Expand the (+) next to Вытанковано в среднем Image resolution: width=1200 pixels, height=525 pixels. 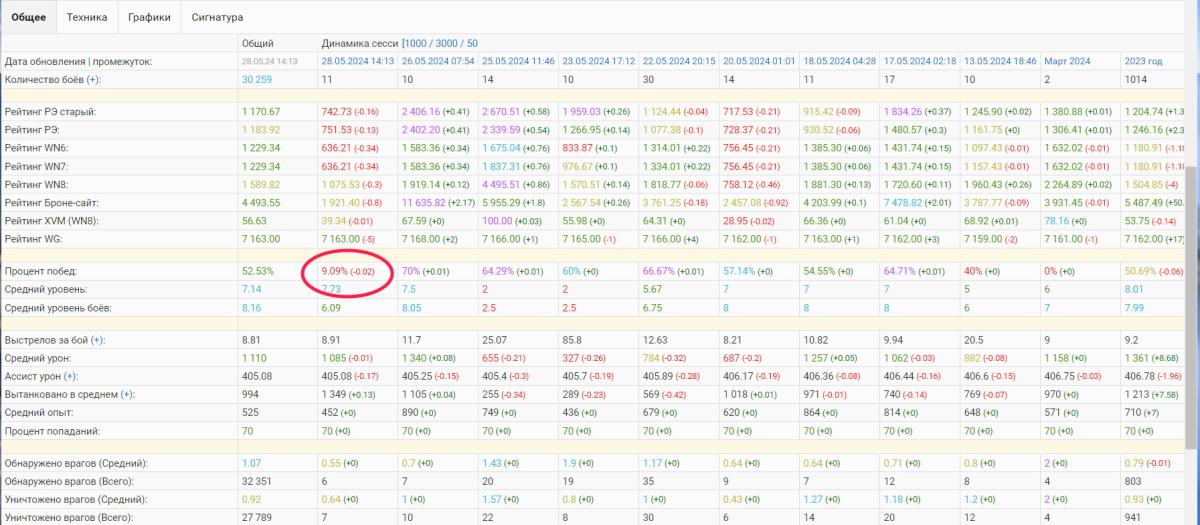[x=127, y=395]
